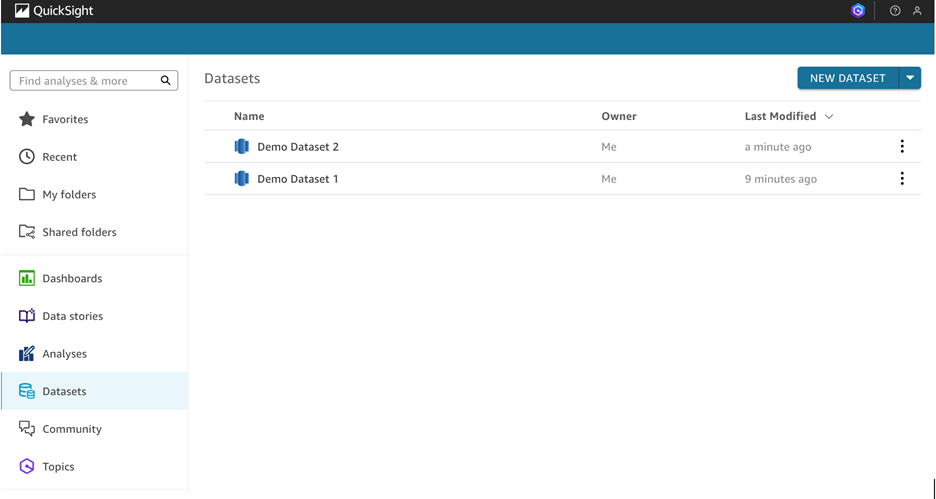Click '9 minutes ago' timestamp
The height and width of the screenshot is (499, 936).
pos(781,179)
